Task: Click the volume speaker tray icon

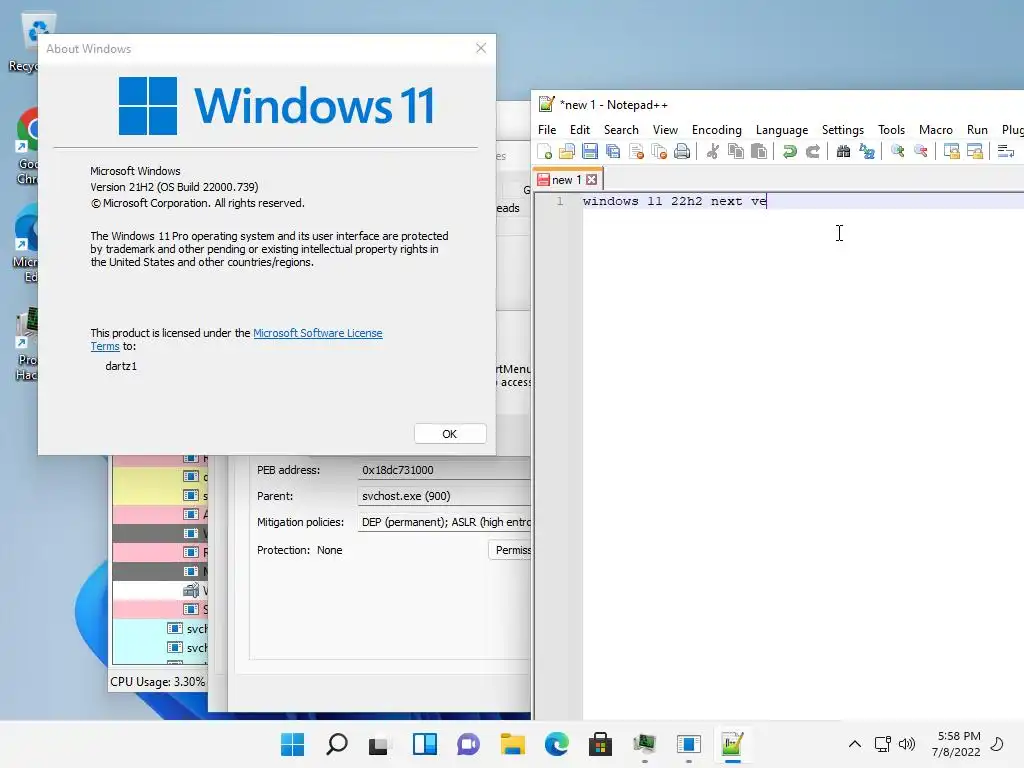Action: coord(907,744)
